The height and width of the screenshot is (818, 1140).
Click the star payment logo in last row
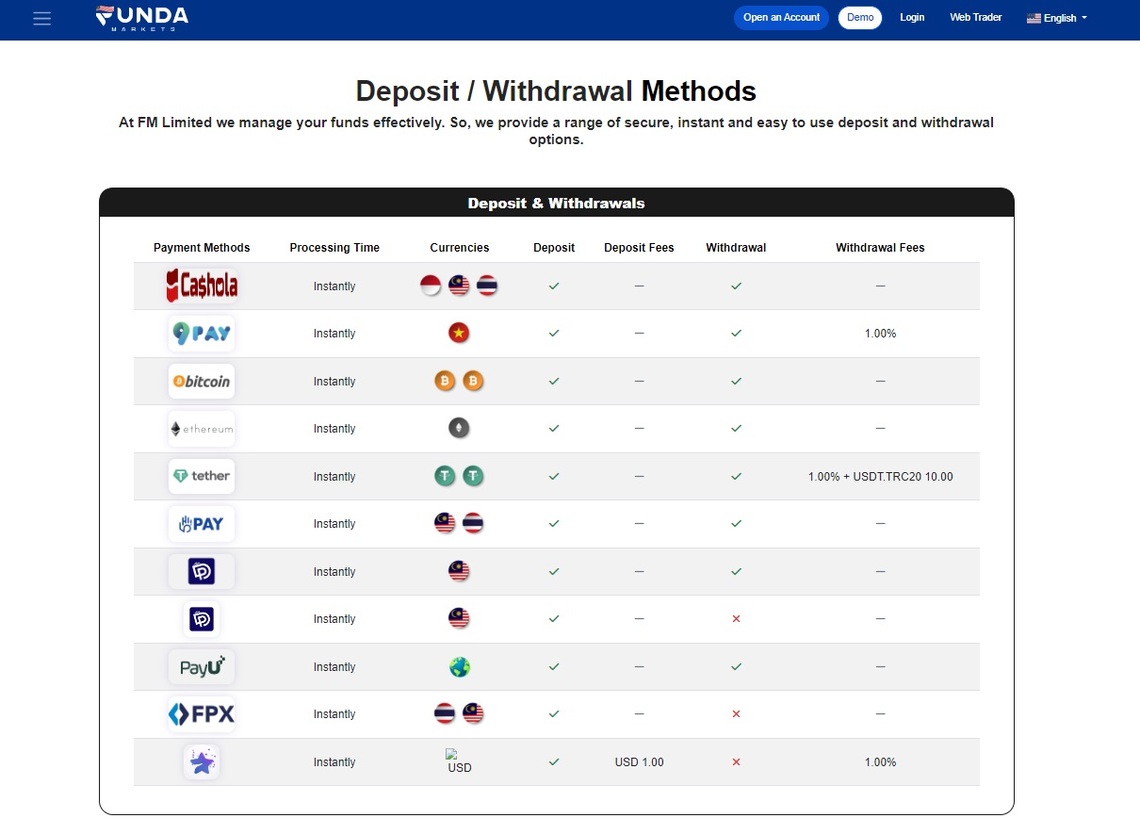pos(201,762)
